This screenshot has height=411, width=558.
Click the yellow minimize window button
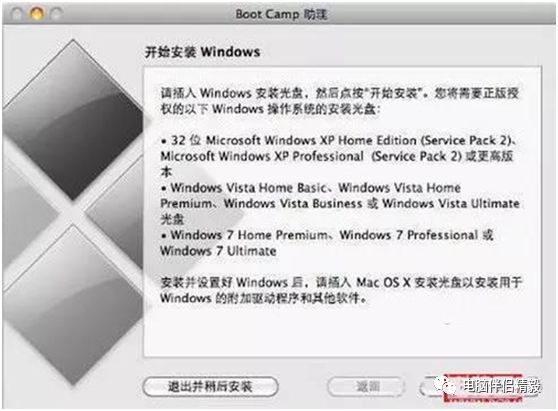37,14
